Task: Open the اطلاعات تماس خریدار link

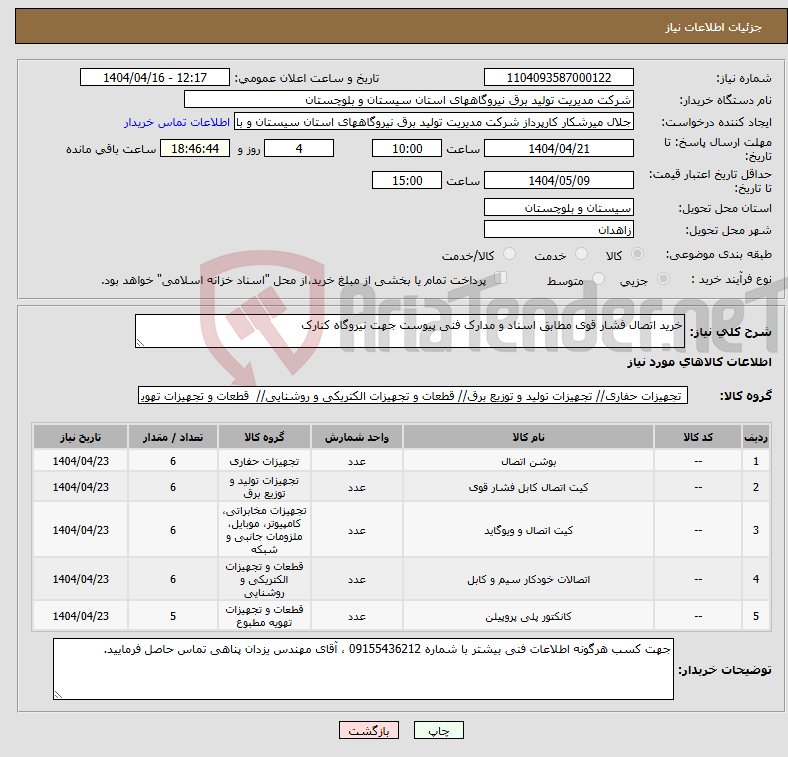Action: tap(177, 122)
